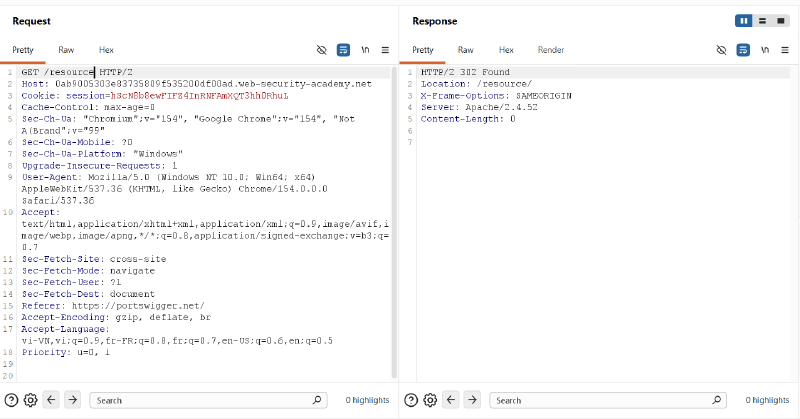Switch to Request Raw tab
The height and width of the screenshot is (419, 800).
point(66,50)
